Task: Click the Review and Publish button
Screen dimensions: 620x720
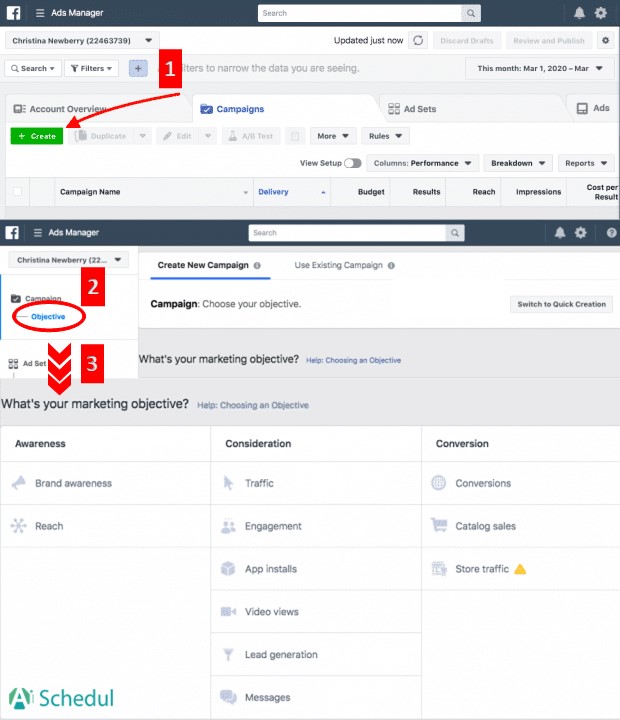Action: (548, 40)
